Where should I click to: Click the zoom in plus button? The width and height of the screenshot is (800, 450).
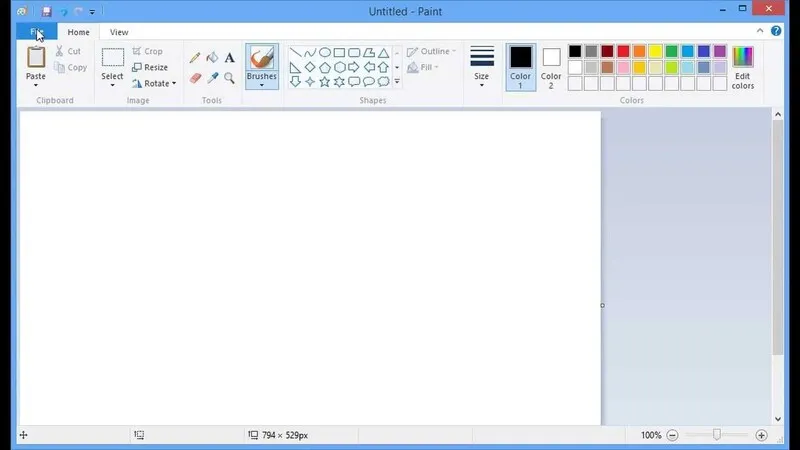(761, 435)
